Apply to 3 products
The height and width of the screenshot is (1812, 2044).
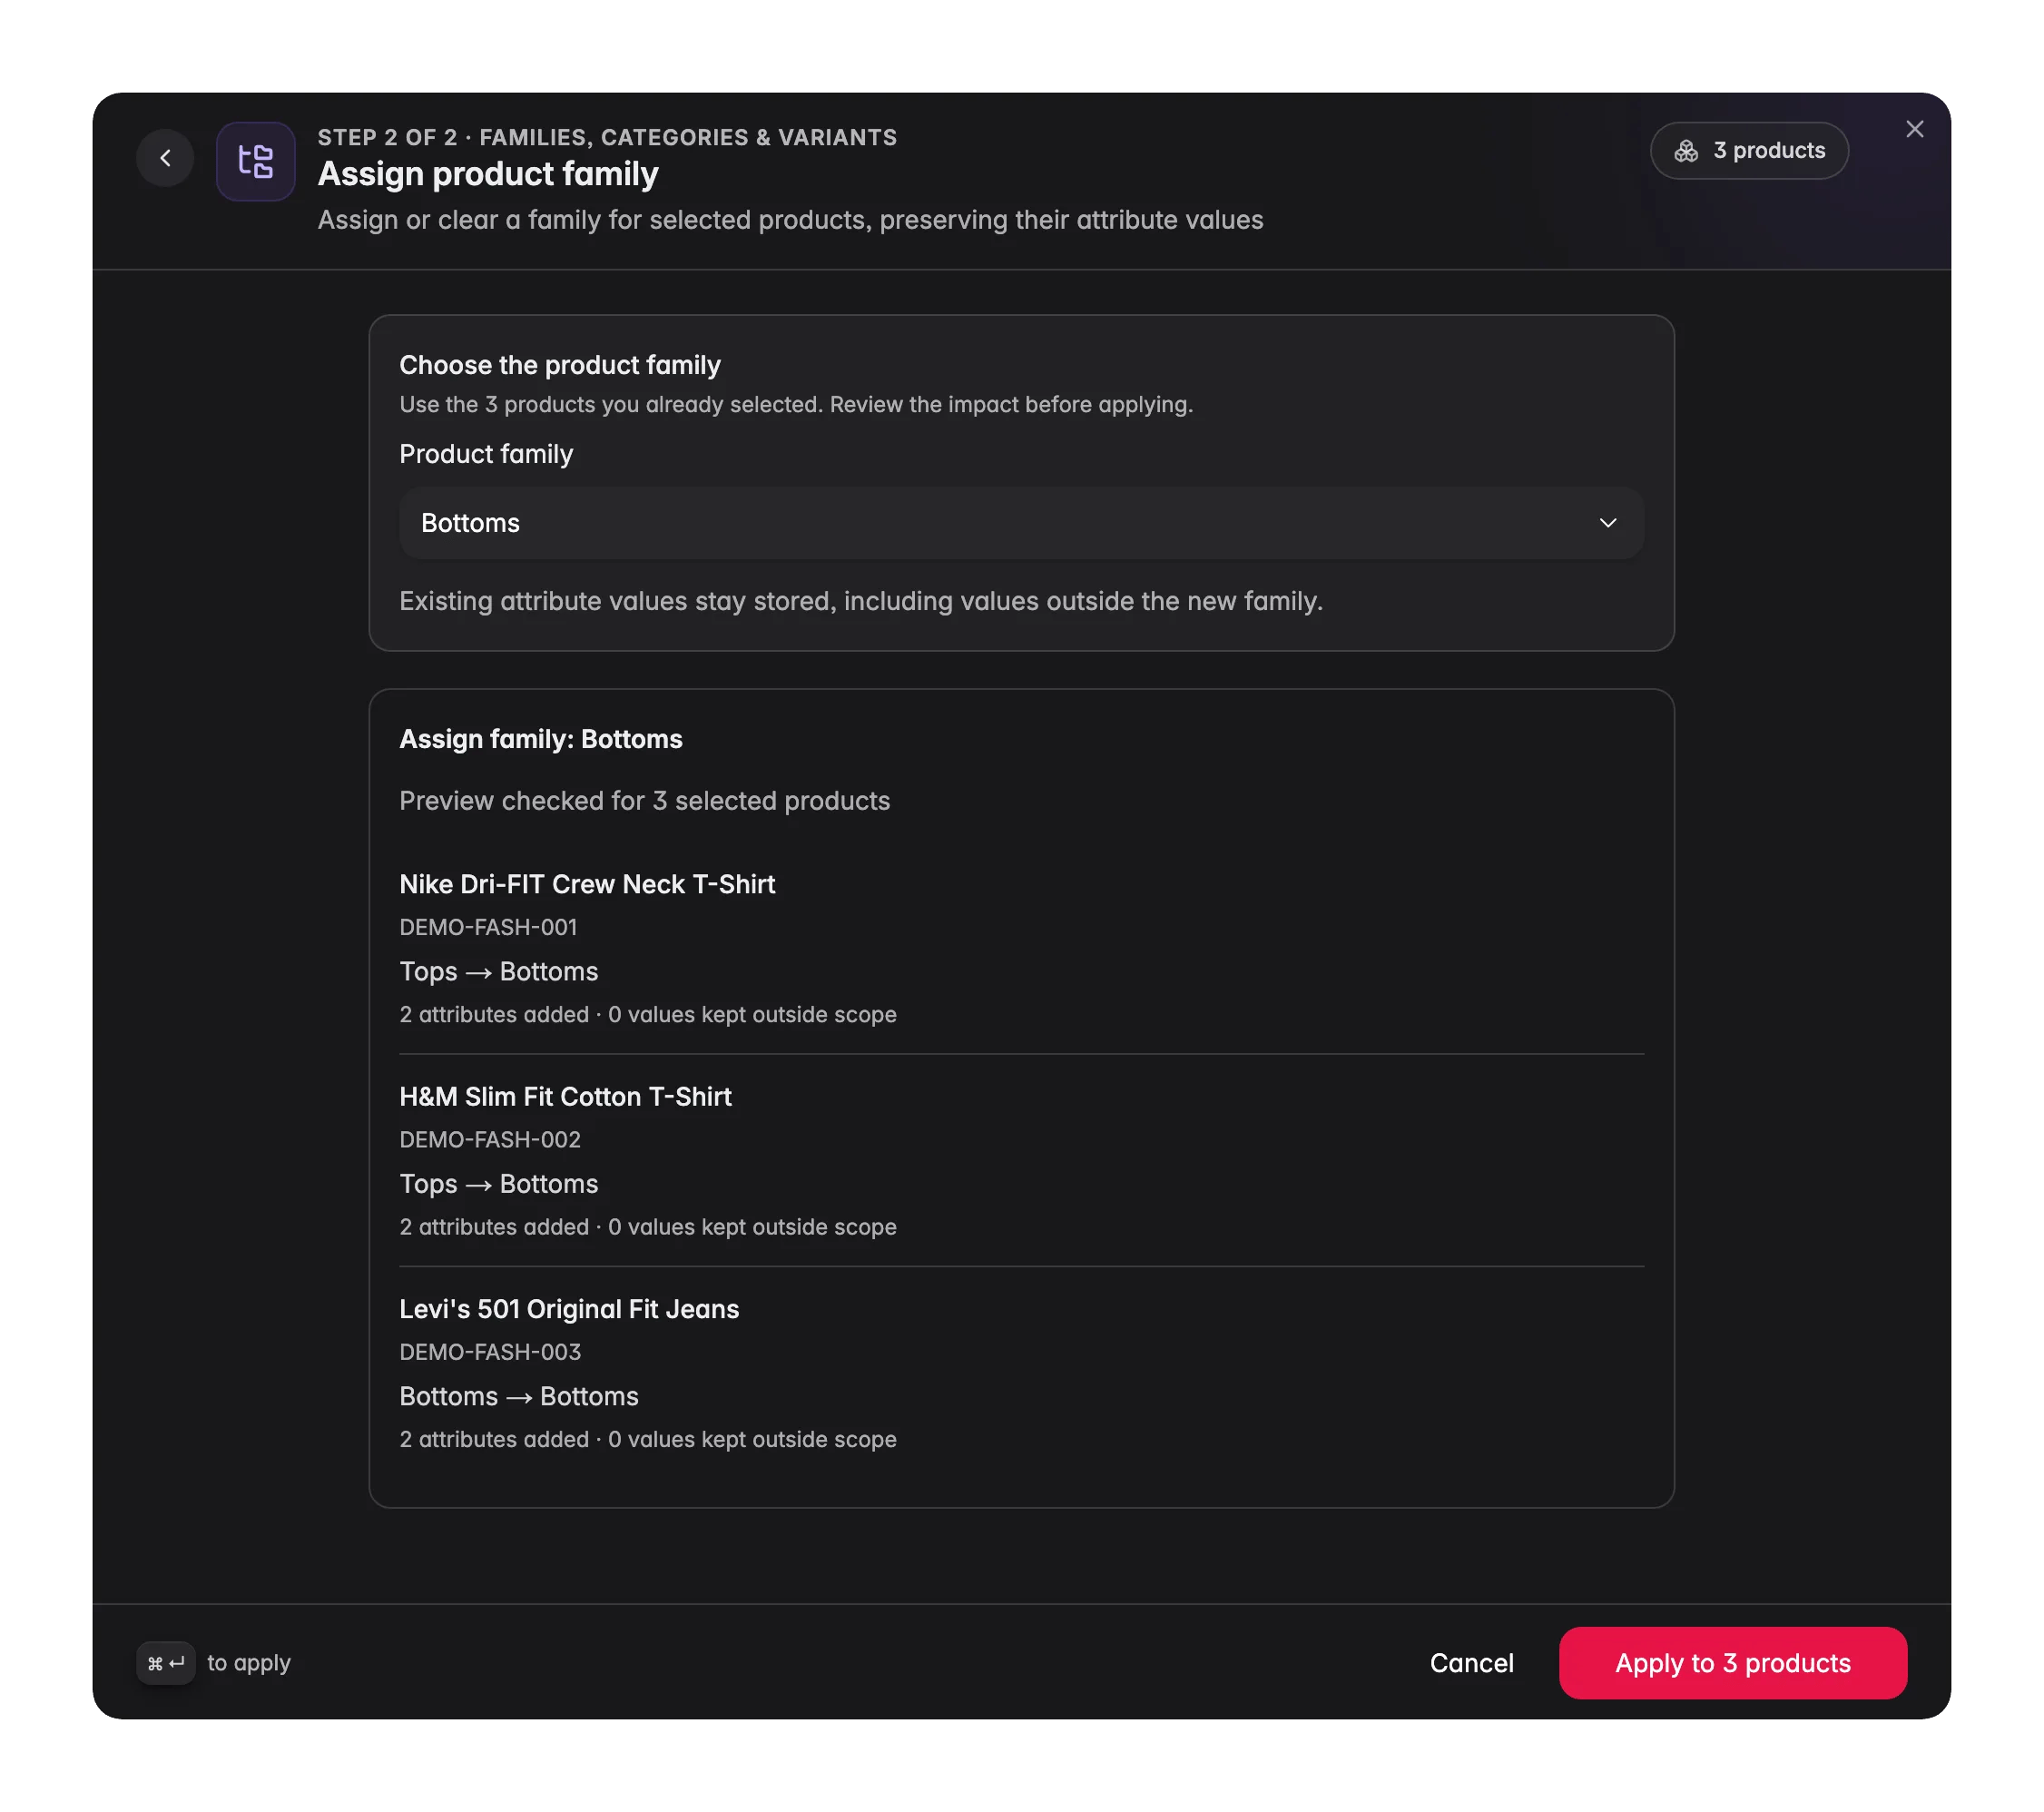click(x=1732, y=1663)
